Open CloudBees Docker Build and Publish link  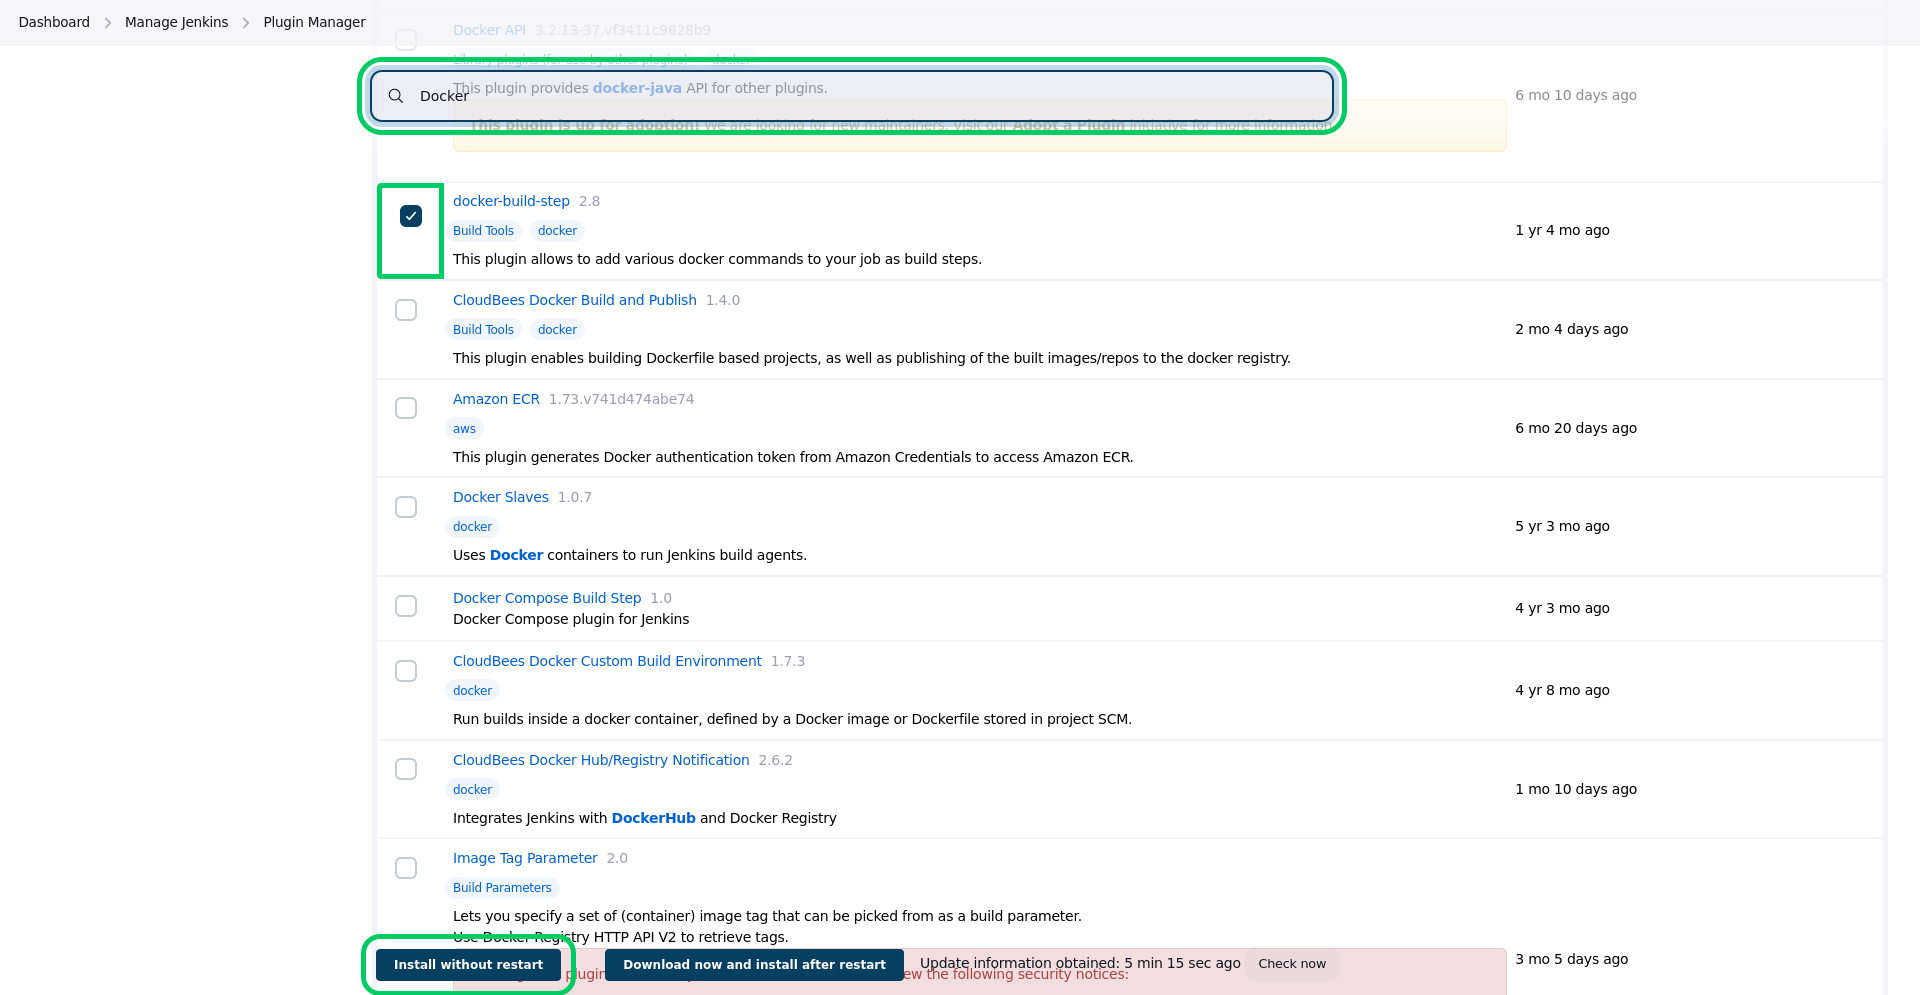pyautogui.click(x=575, y=300)
